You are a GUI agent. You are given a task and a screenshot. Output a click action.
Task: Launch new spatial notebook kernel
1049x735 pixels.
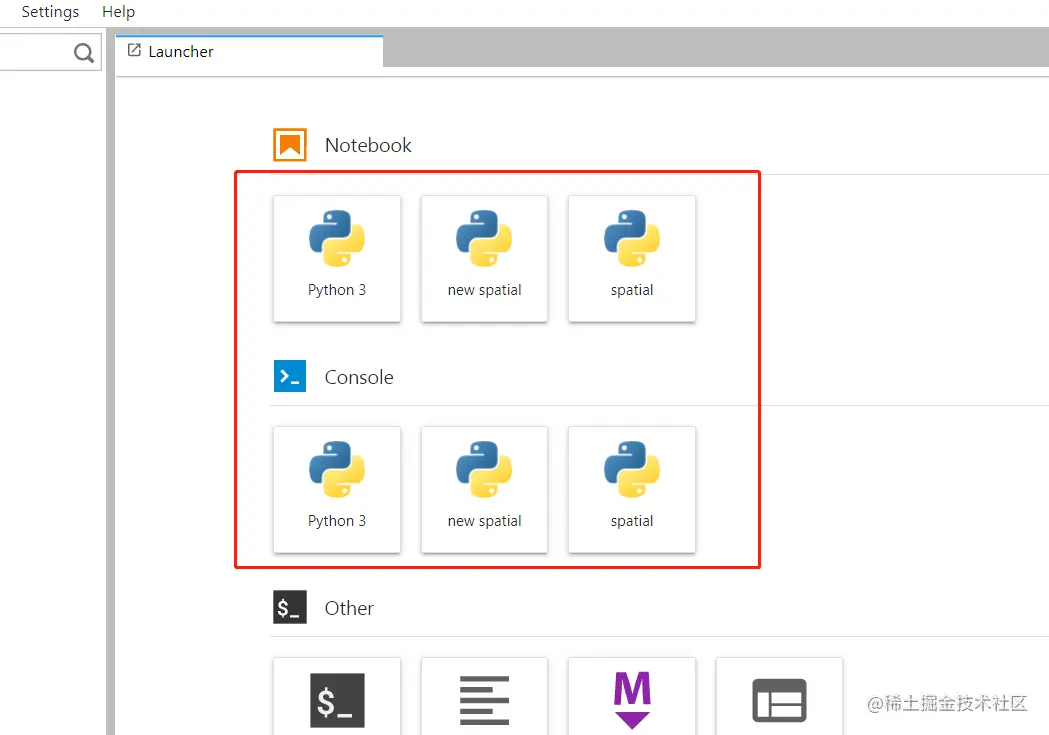(x=484, y=259)
